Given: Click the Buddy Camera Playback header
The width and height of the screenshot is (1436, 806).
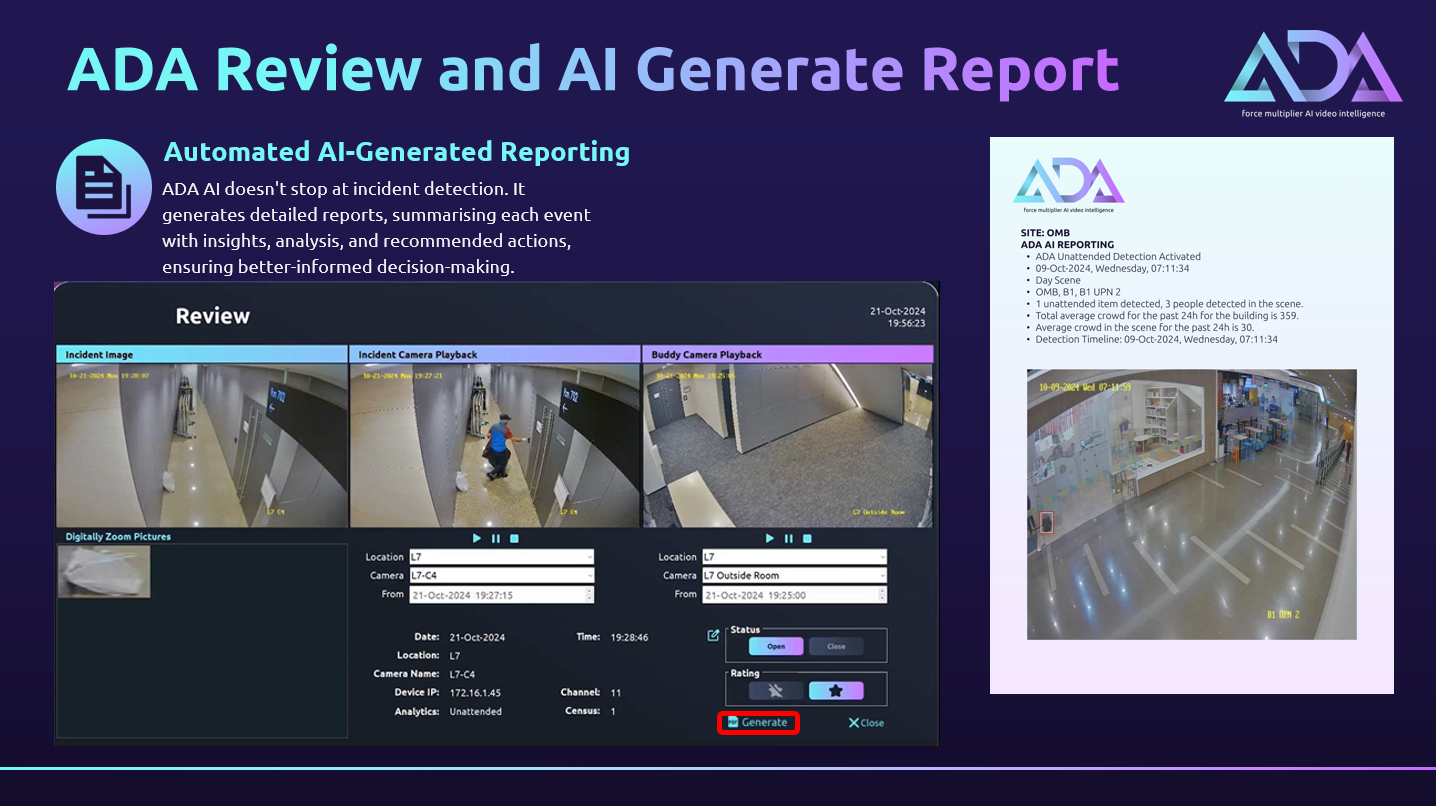Looking at the screenshot, I should [788, 354].
